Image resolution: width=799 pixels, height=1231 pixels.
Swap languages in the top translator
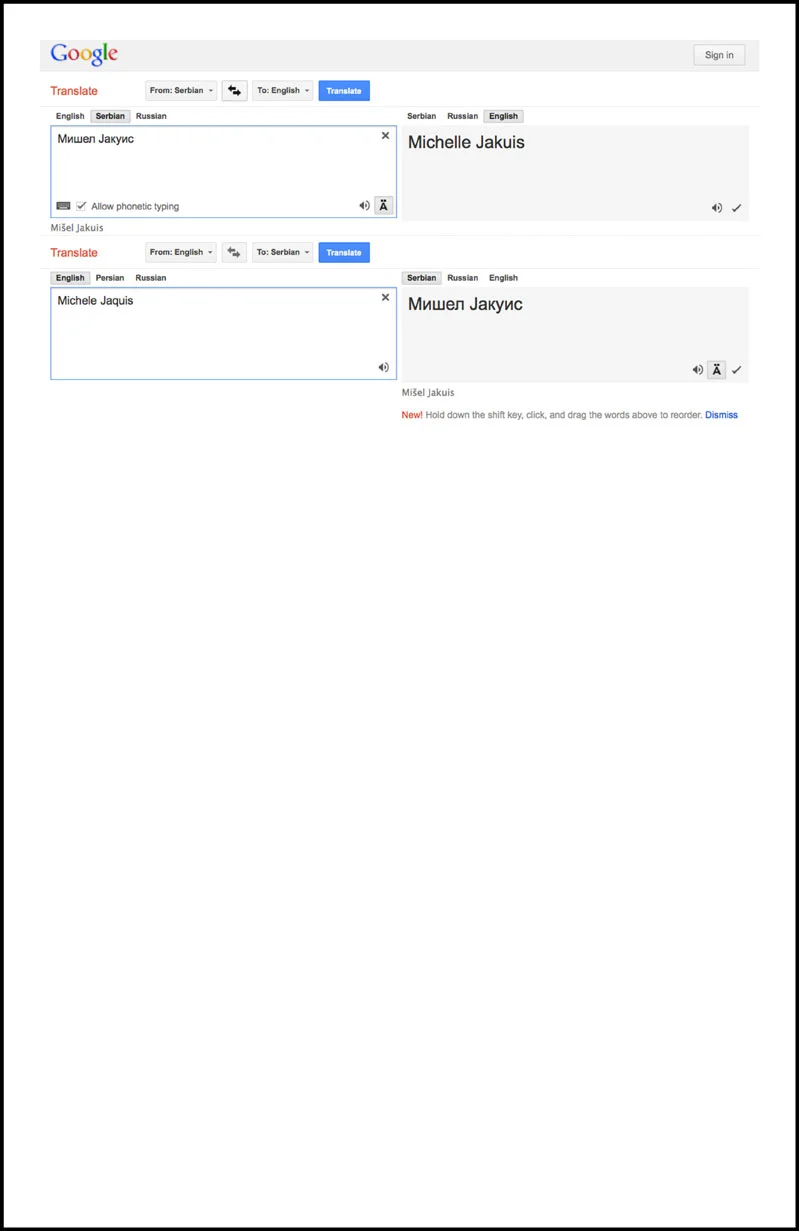coord(234,91)
